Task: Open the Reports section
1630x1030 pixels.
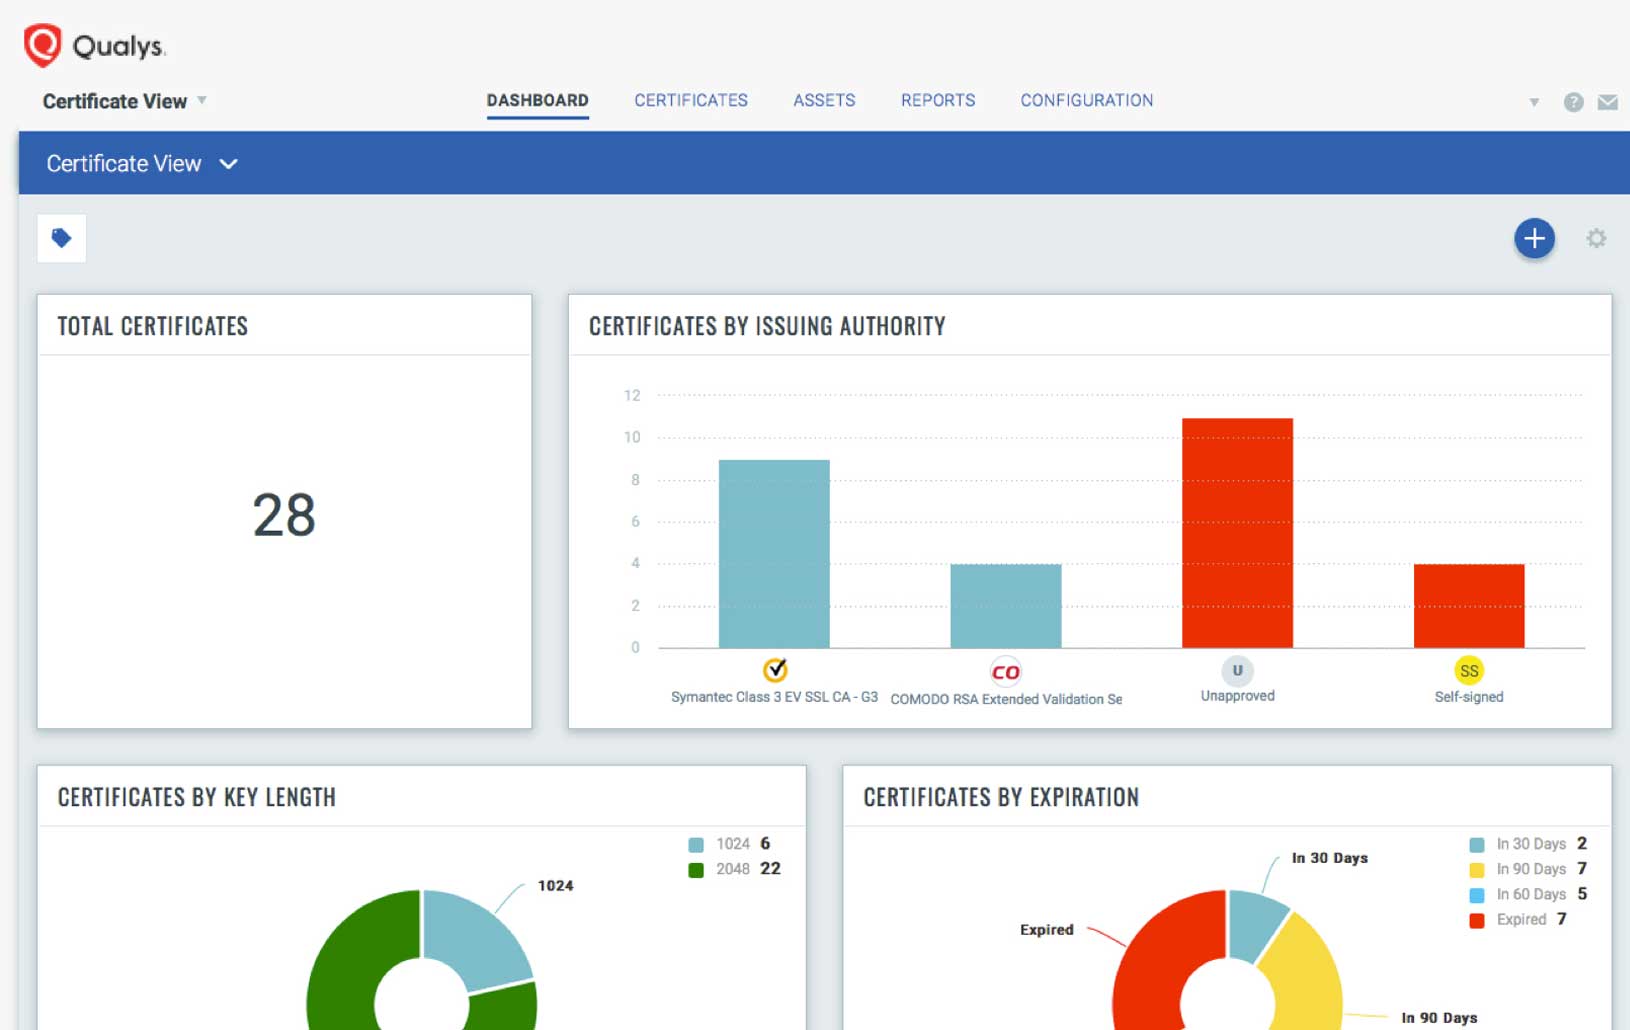Action: pos(938,100)
